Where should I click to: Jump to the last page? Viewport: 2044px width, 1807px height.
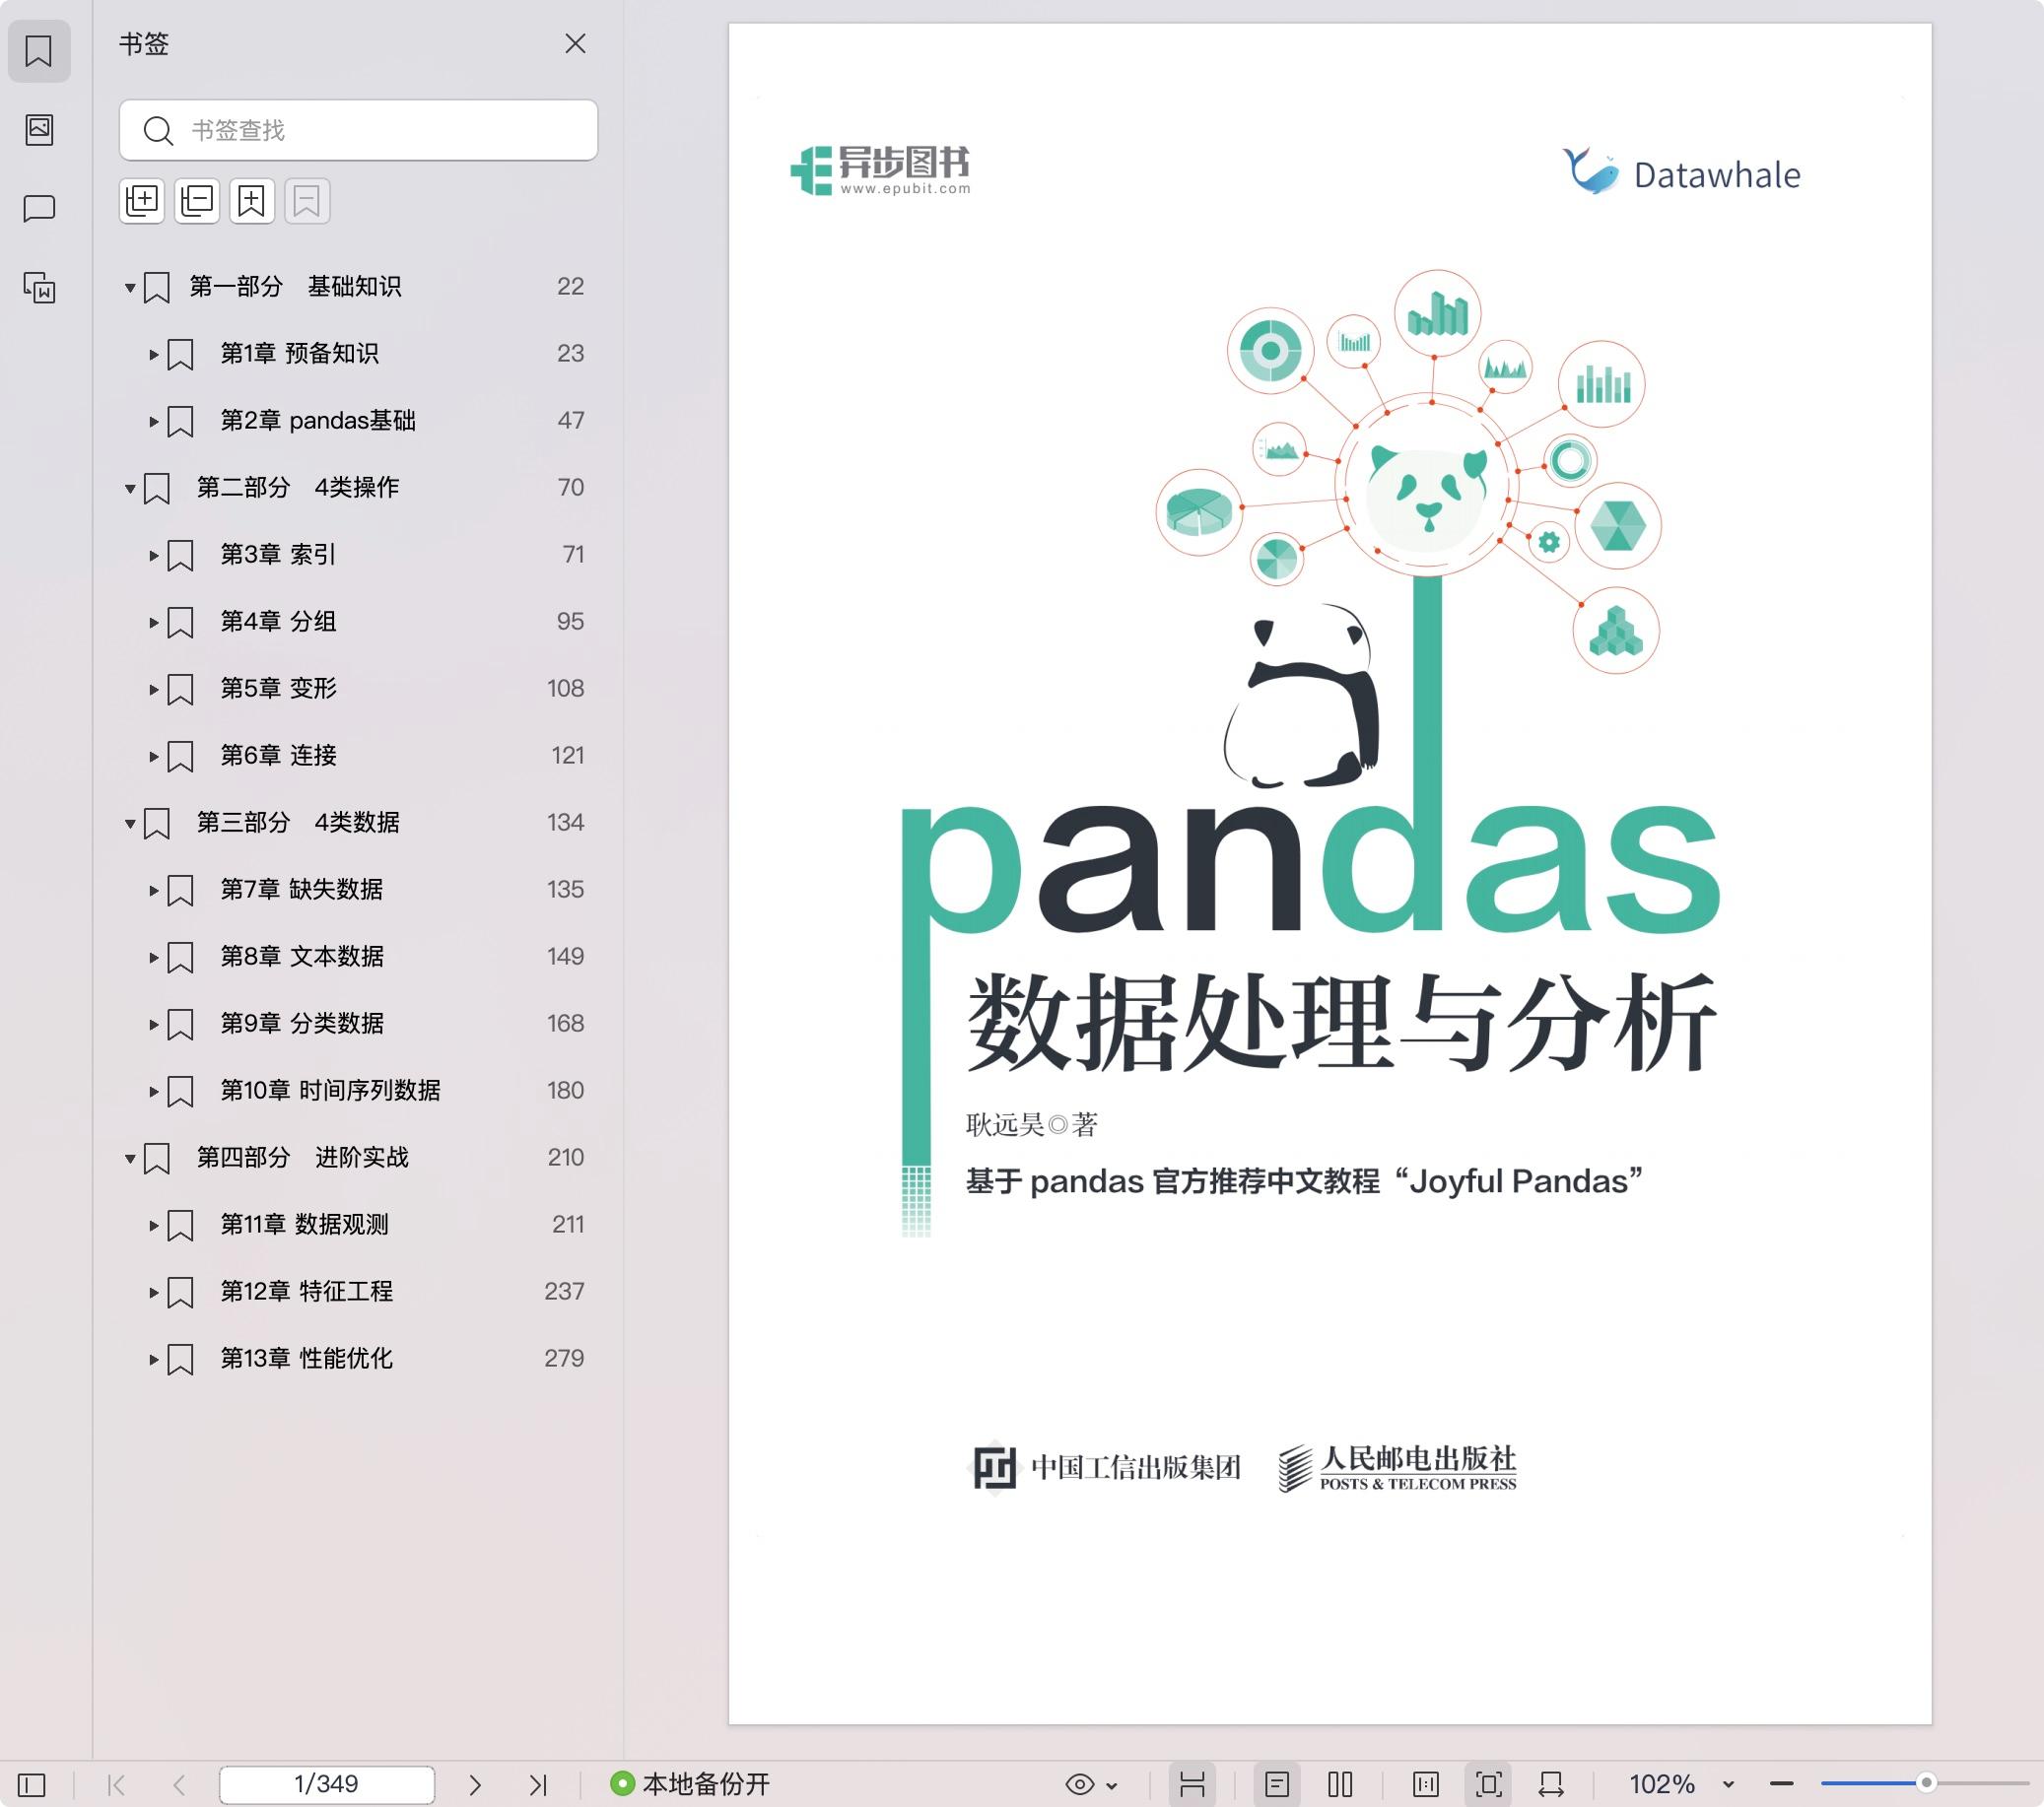538,1784
